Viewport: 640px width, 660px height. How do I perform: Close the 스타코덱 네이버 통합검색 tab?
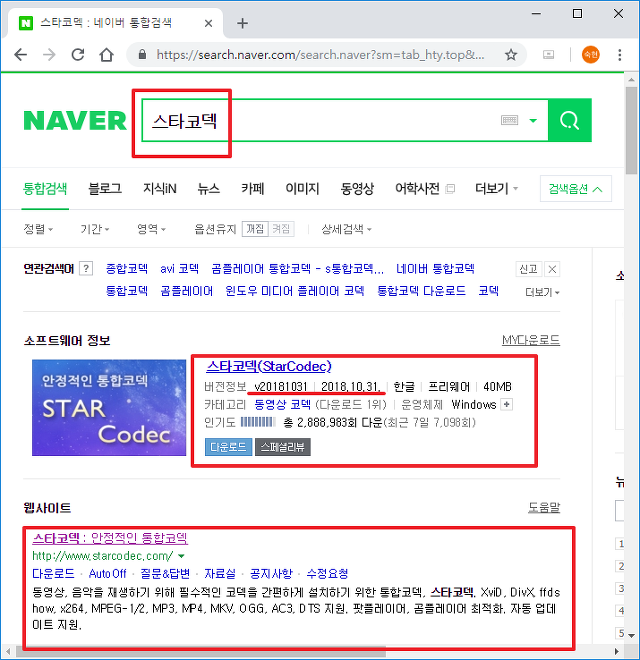pyautogui.click(x=208, y=23)
